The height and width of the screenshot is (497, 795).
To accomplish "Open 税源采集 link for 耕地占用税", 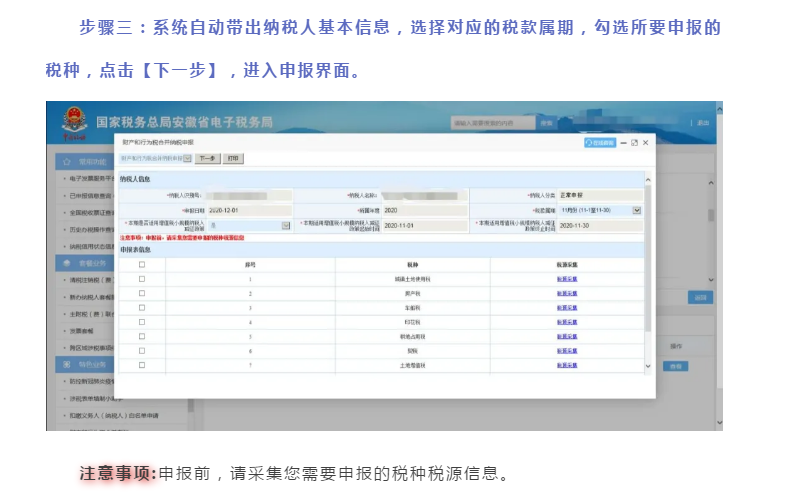I will pos(567,337).
